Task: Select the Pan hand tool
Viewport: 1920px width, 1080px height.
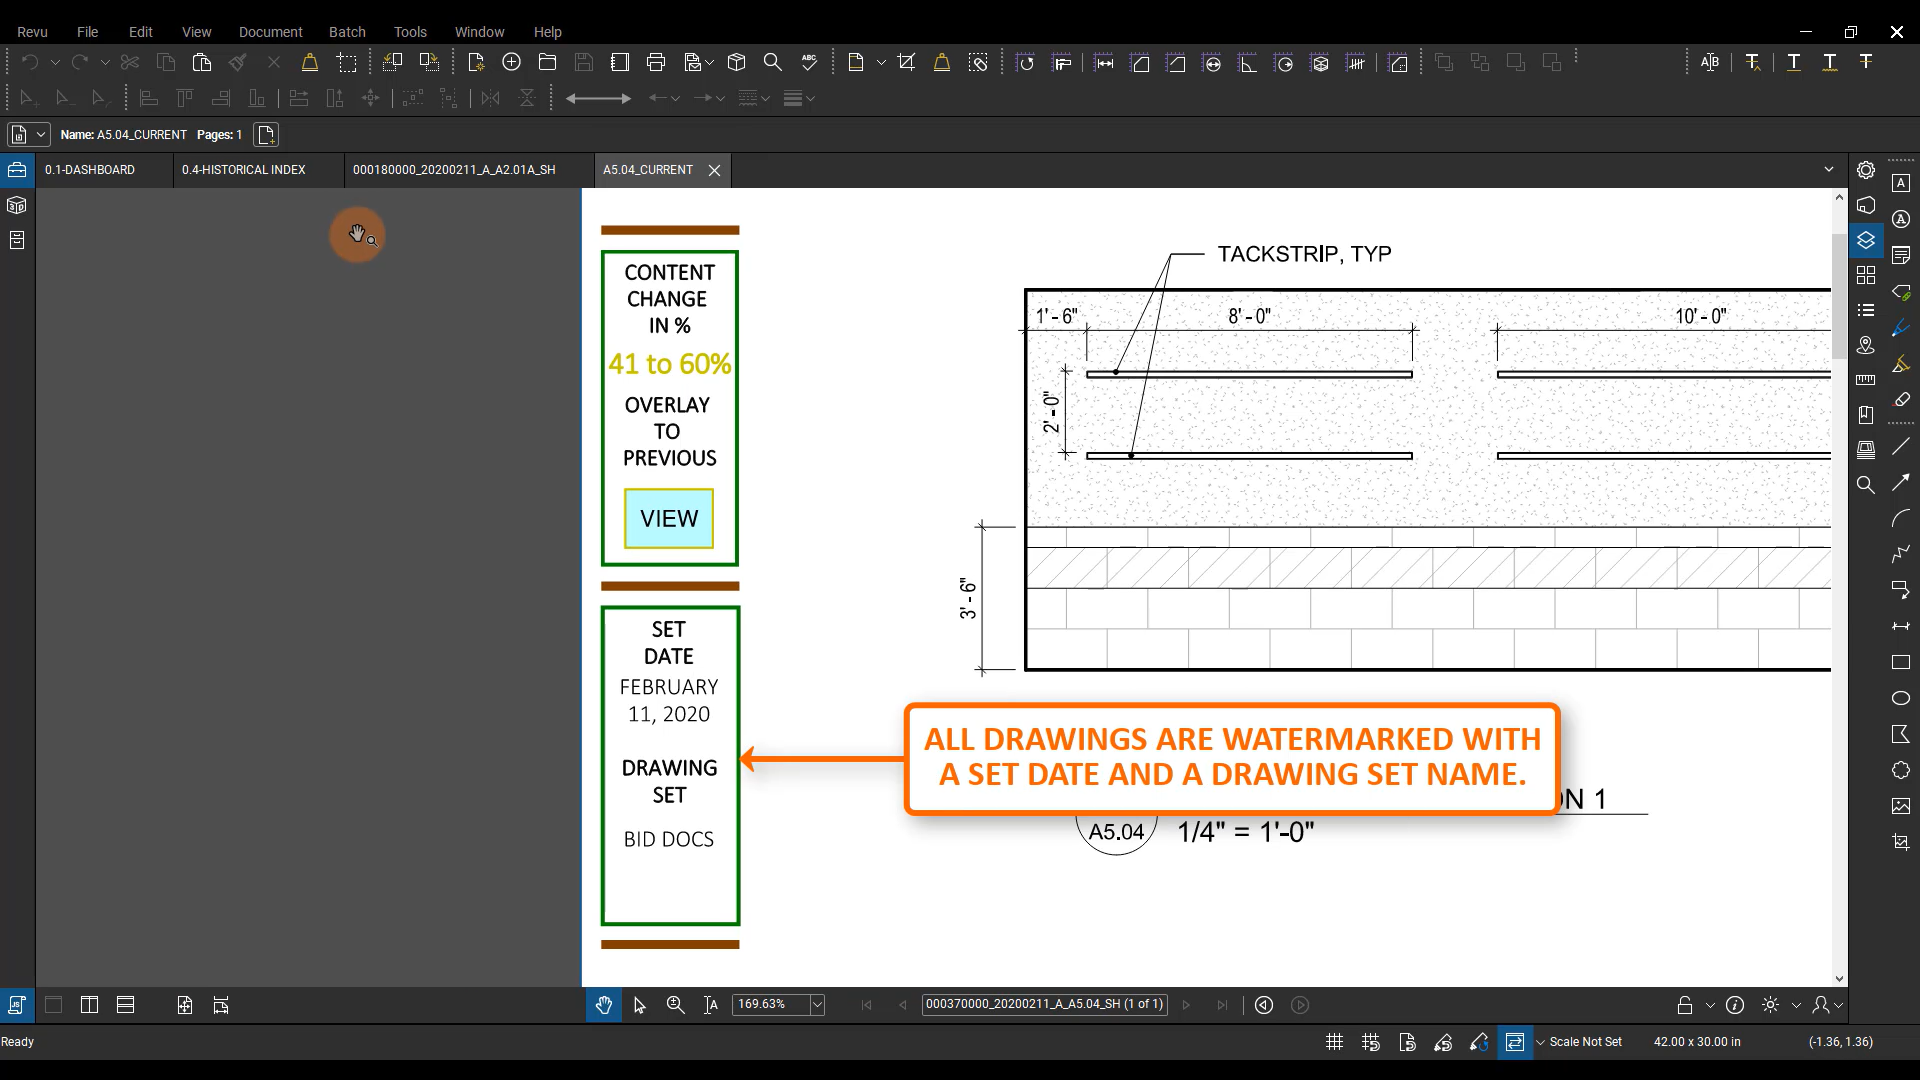Action: click(603, 1005)
